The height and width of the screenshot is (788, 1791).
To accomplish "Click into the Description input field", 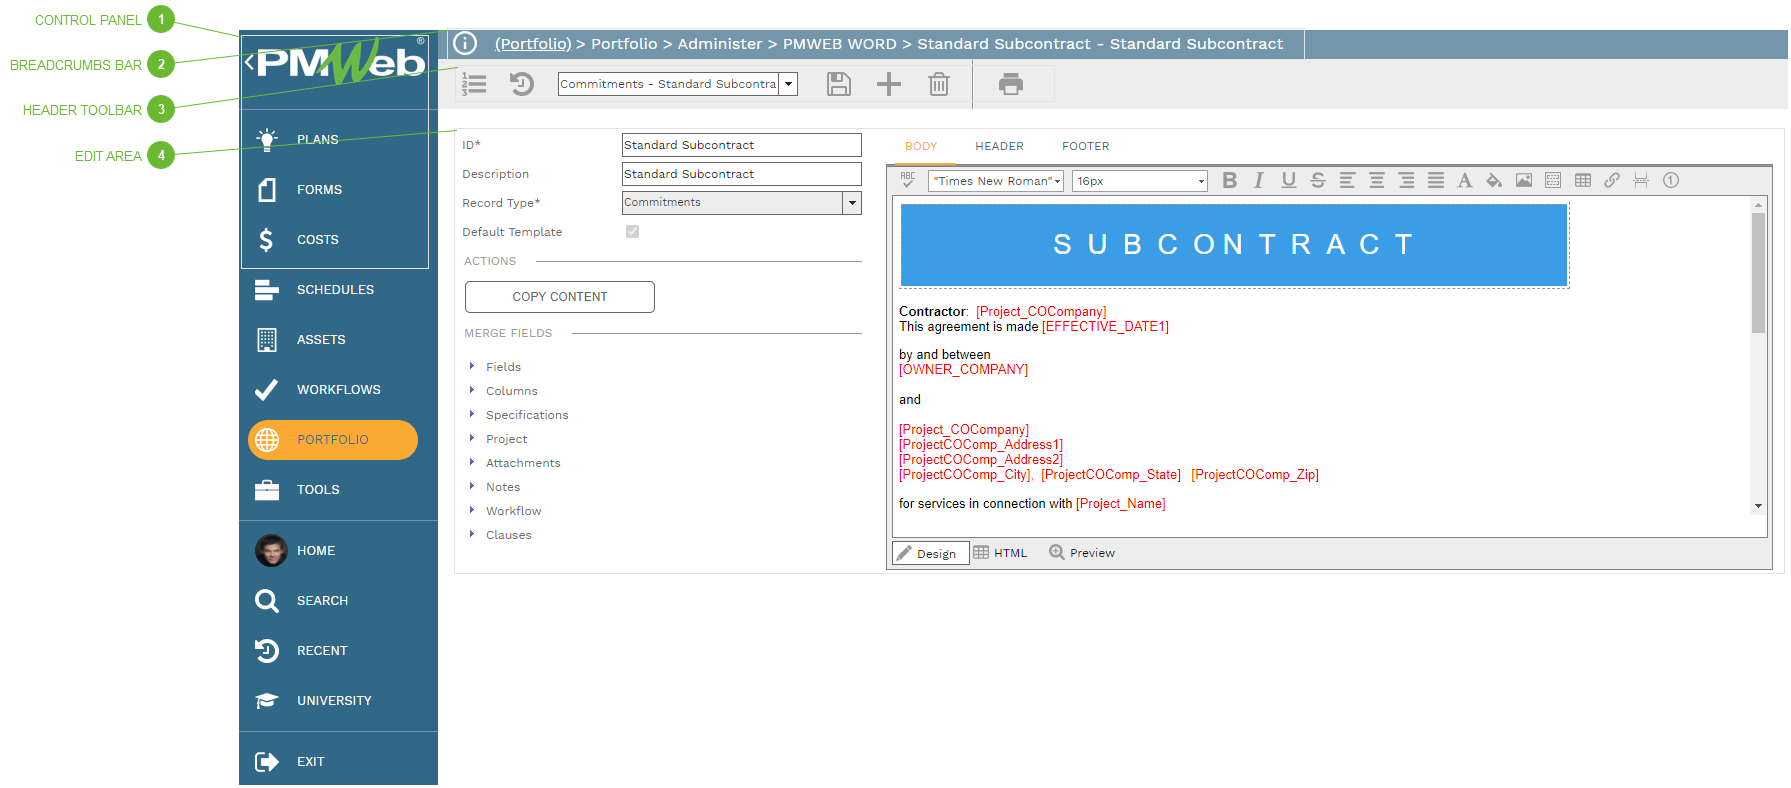I will tap(740, 174).
